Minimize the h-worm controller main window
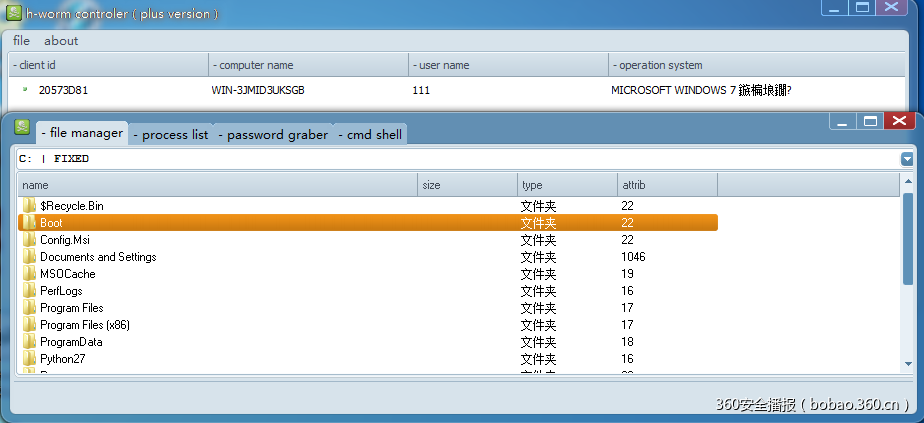This screenshot has width=924, height=423. [x=835, y=7]
